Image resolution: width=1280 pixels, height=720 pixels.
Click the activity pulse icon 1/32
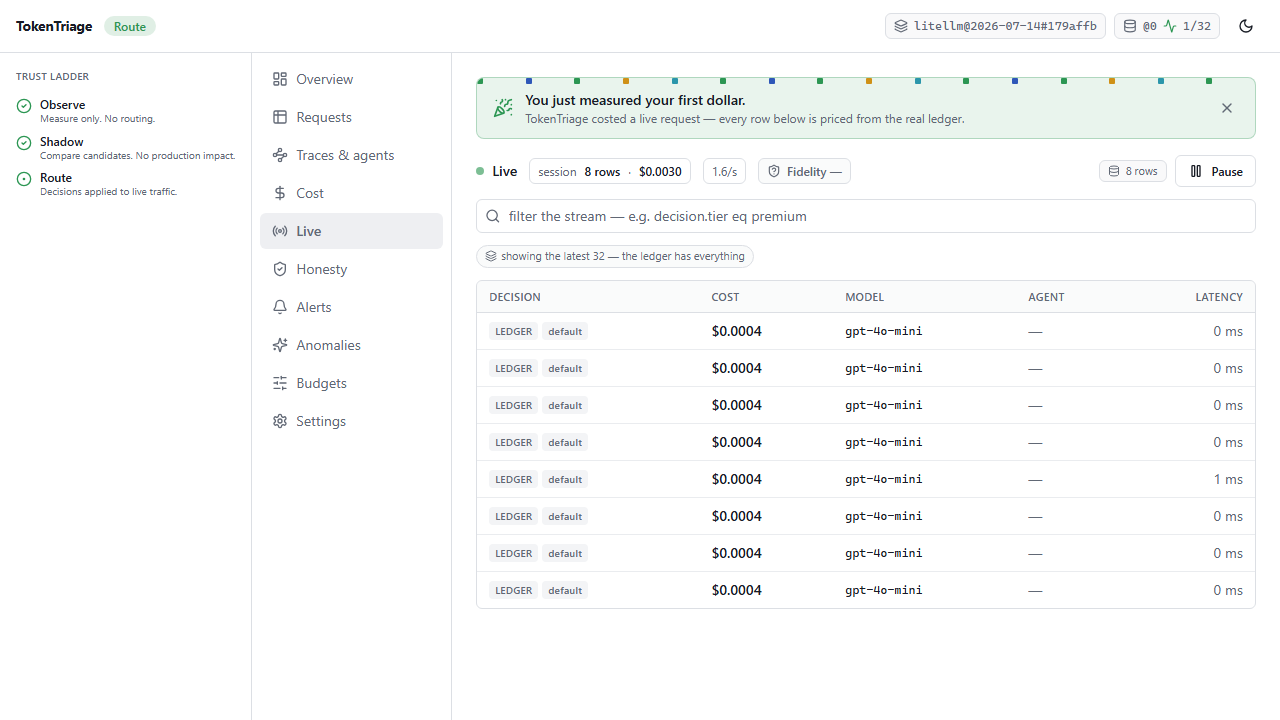pos(1170,26)
